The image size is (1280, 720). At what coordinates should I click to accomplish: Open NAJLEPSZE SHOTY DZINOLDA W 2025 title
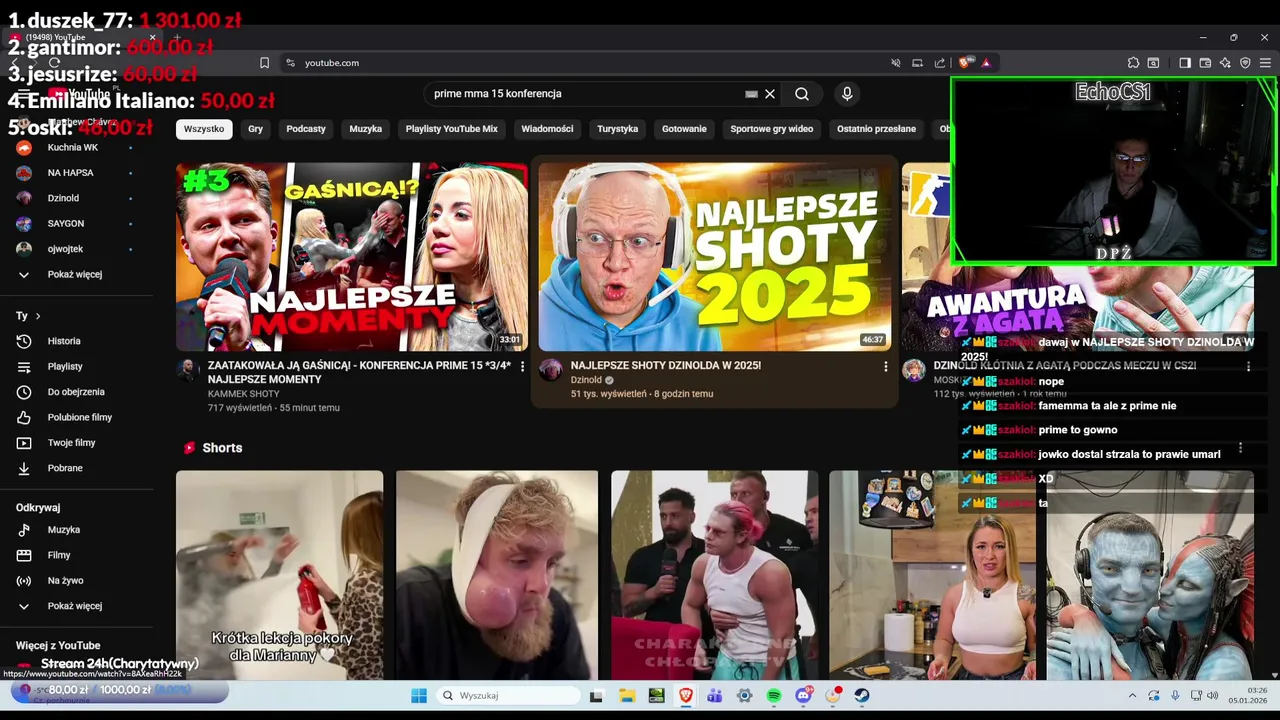[666, 366]
